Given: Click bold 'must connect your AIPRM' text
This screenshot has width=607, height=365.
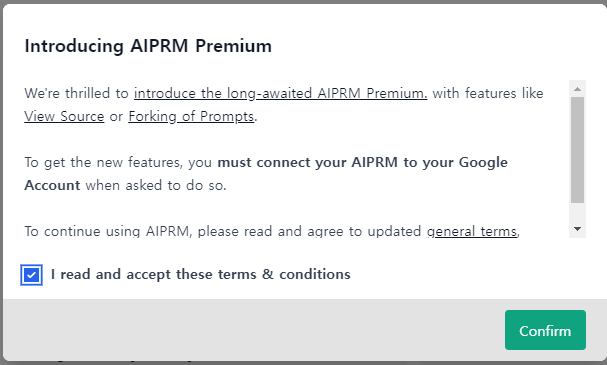Looking at the screenshot, I should coord(308,162).
